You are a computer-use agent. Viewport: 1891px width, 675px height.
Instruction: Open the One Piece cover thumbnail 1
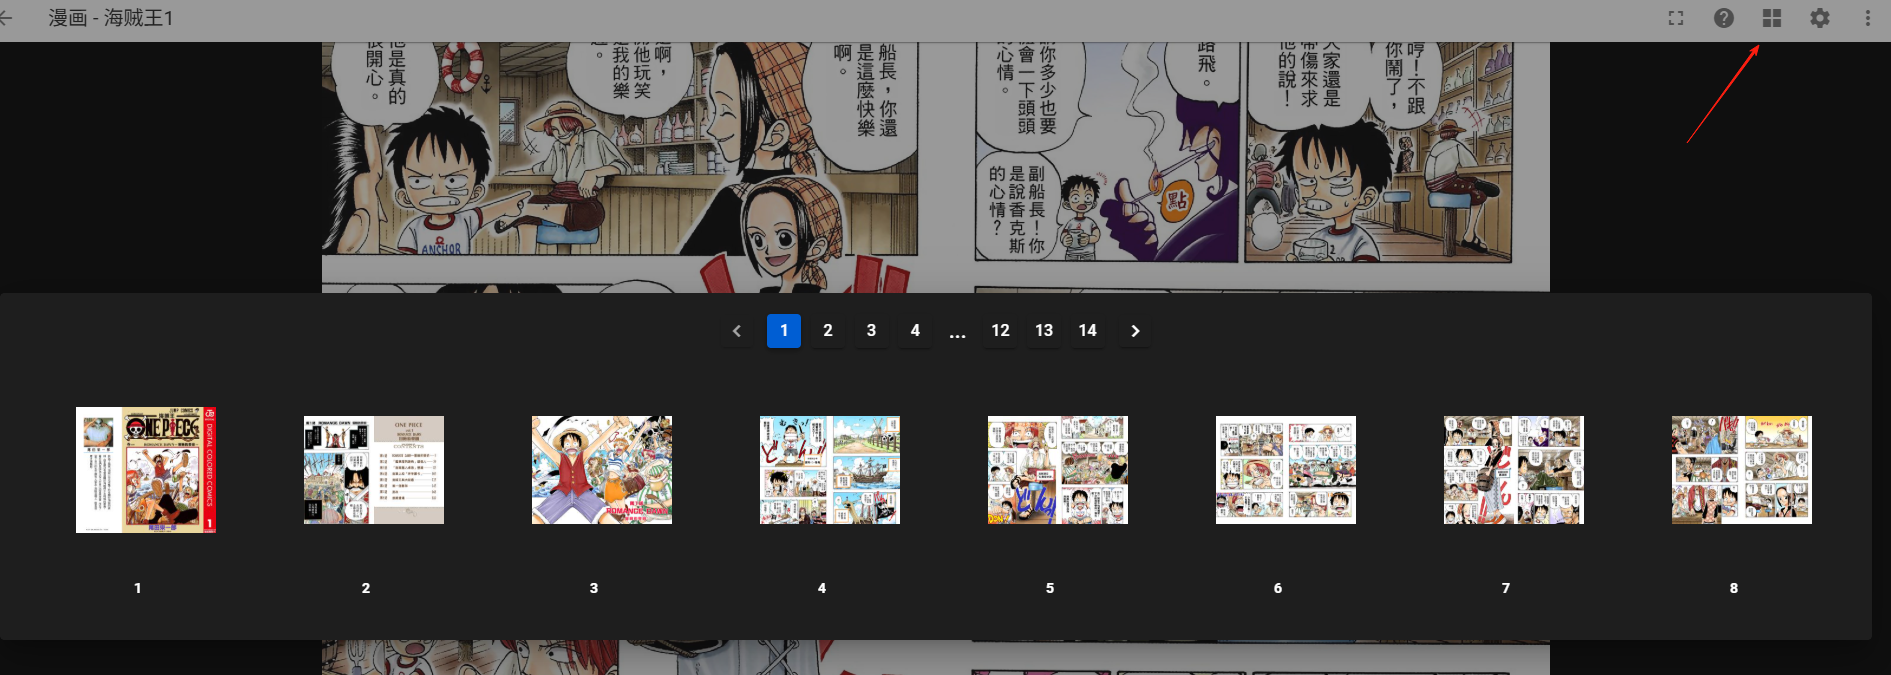(x=146, y=470)
